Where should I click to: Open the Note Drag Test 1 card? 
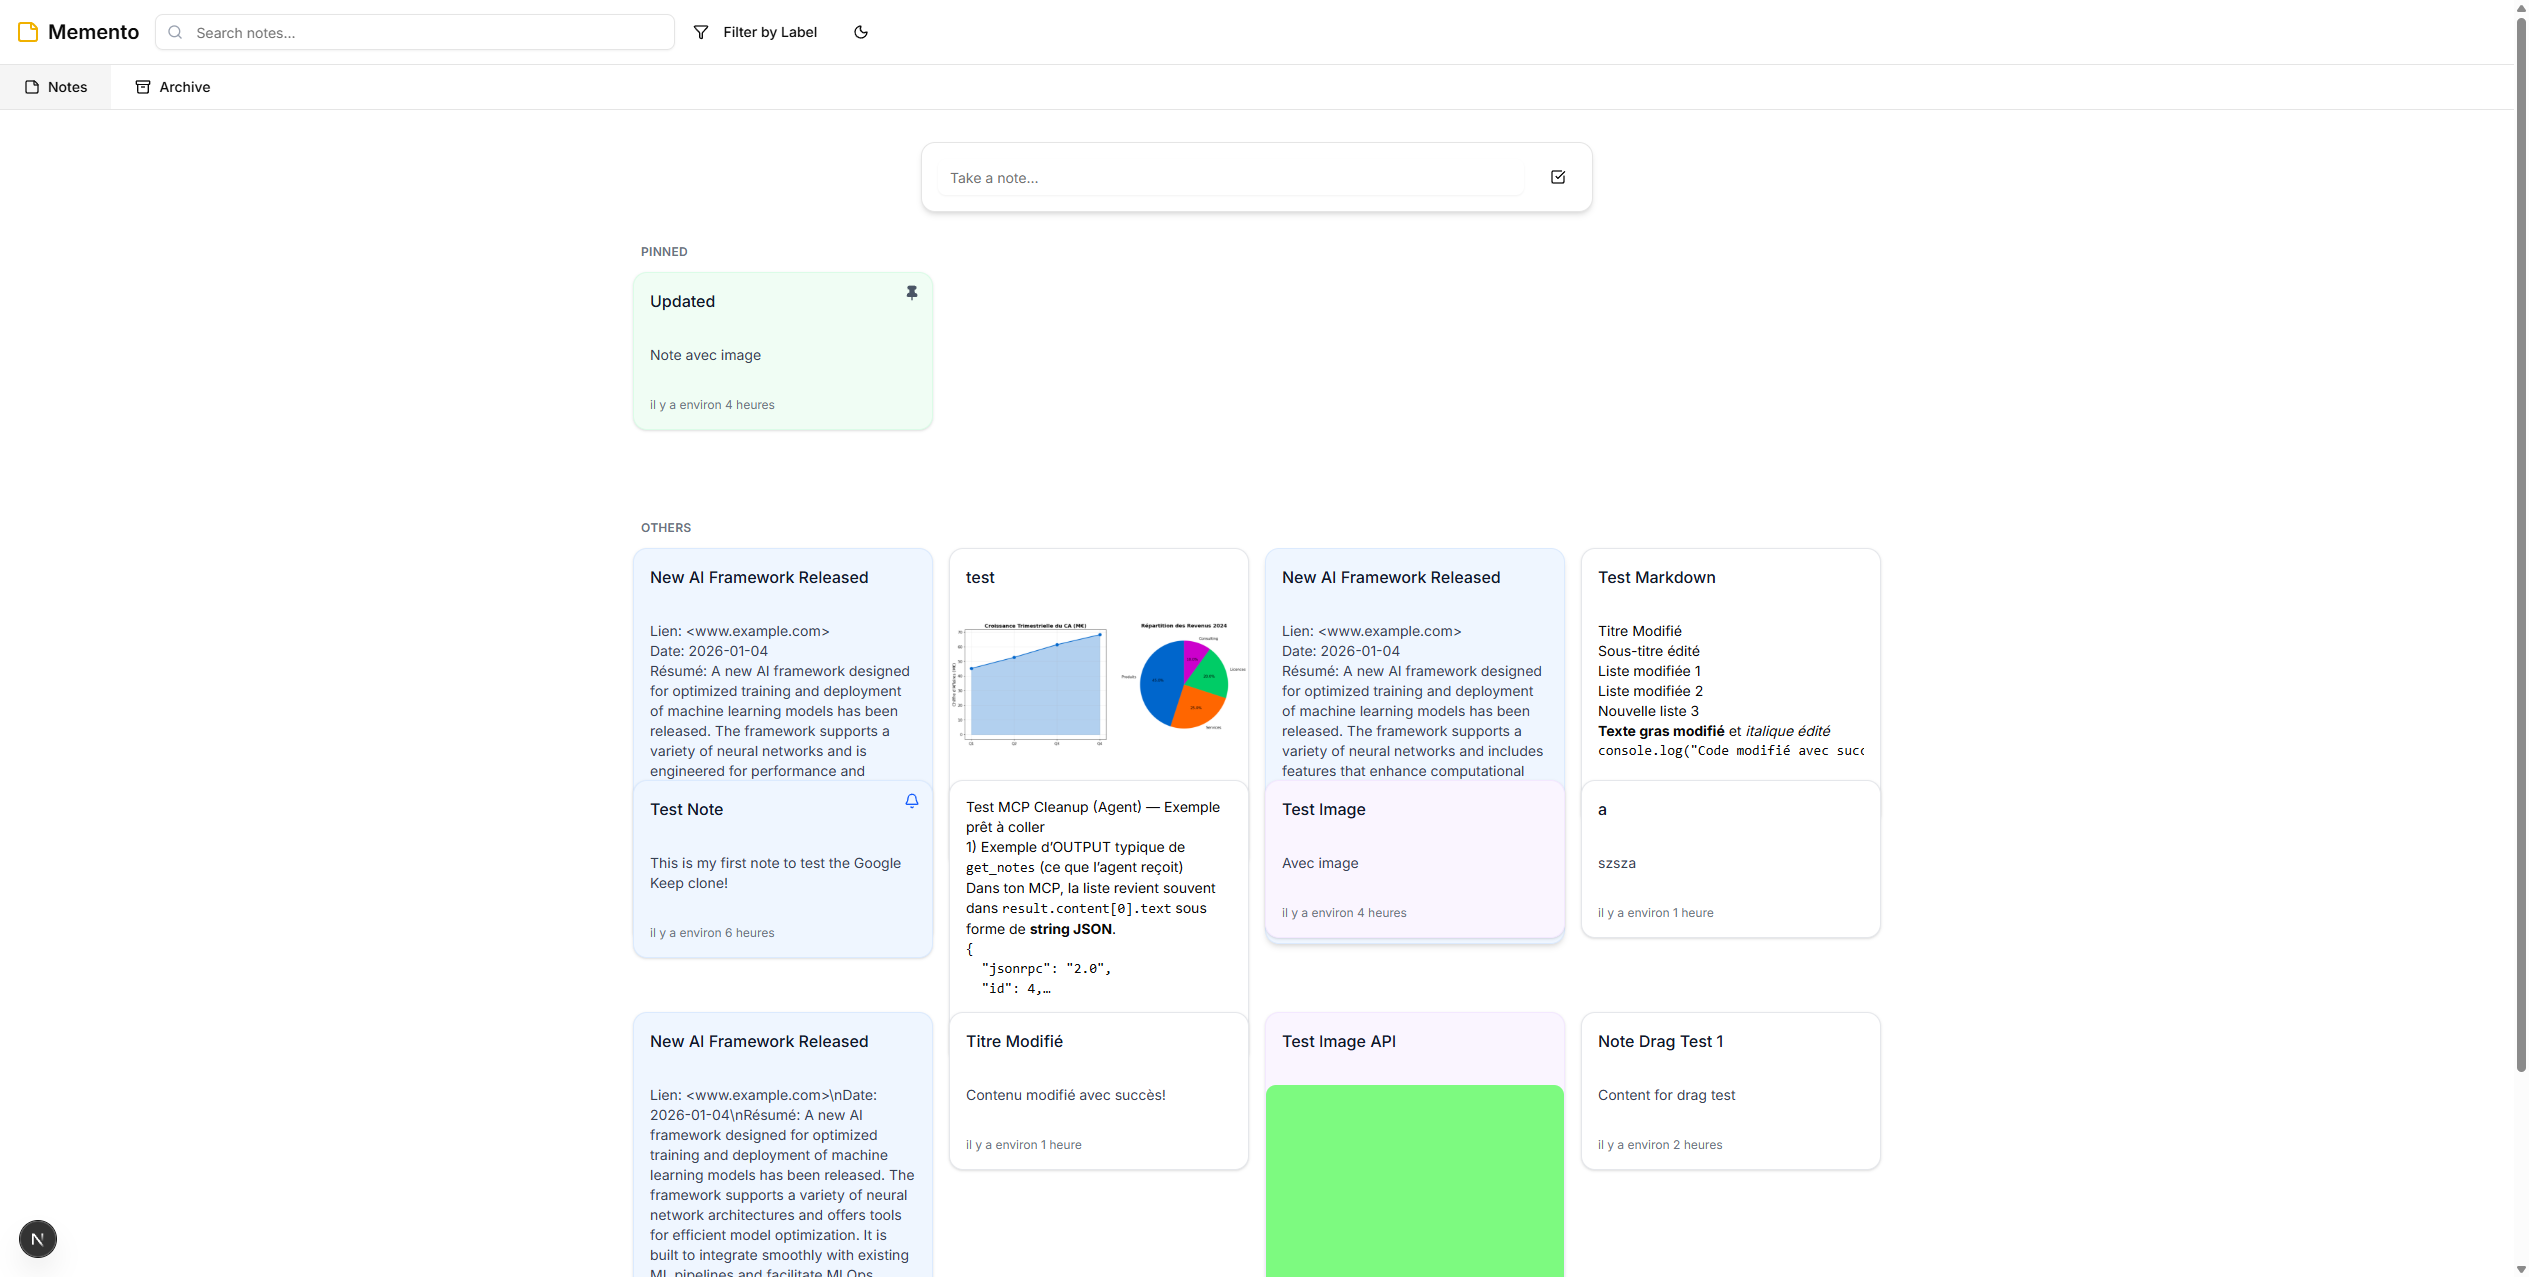1730,1090
